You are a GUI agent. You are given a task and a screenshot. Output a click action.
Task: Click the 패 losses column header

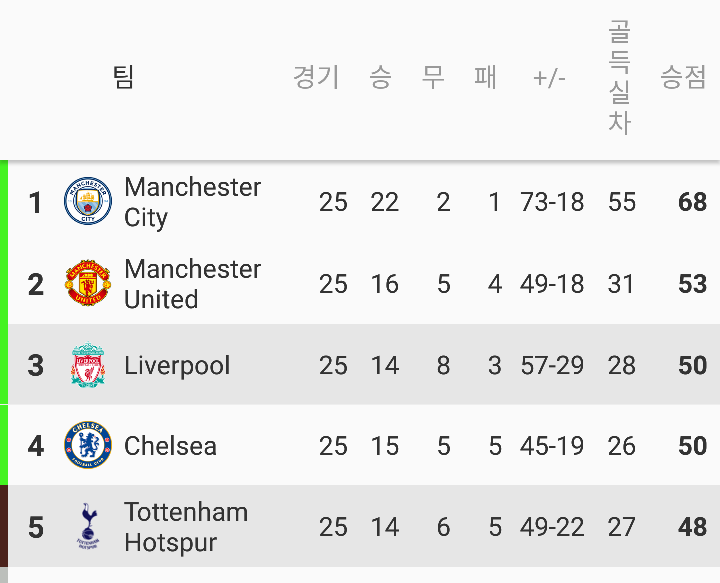[x=485, y=77]
